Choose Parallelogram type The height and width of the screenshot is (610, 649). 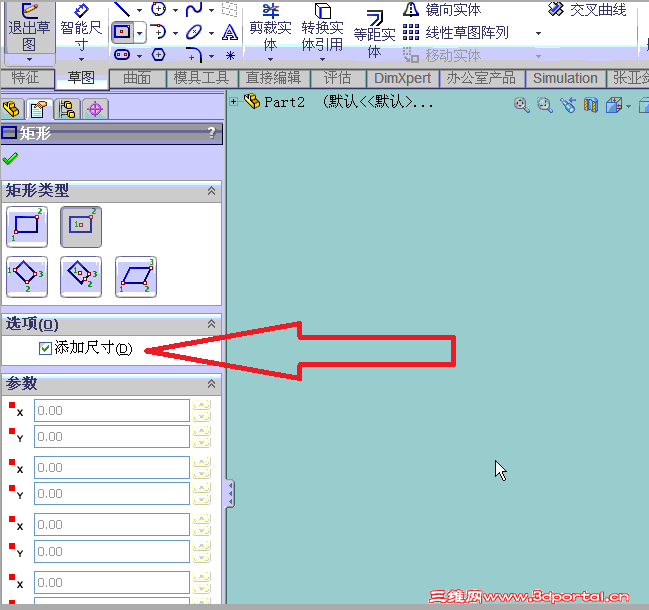click(136, 276)
